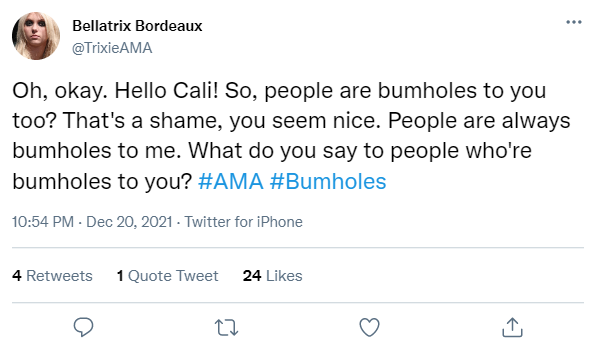View the 4 Retweets list
The height and width of the screenshot is (364, 596).
[x=52, y=276]
